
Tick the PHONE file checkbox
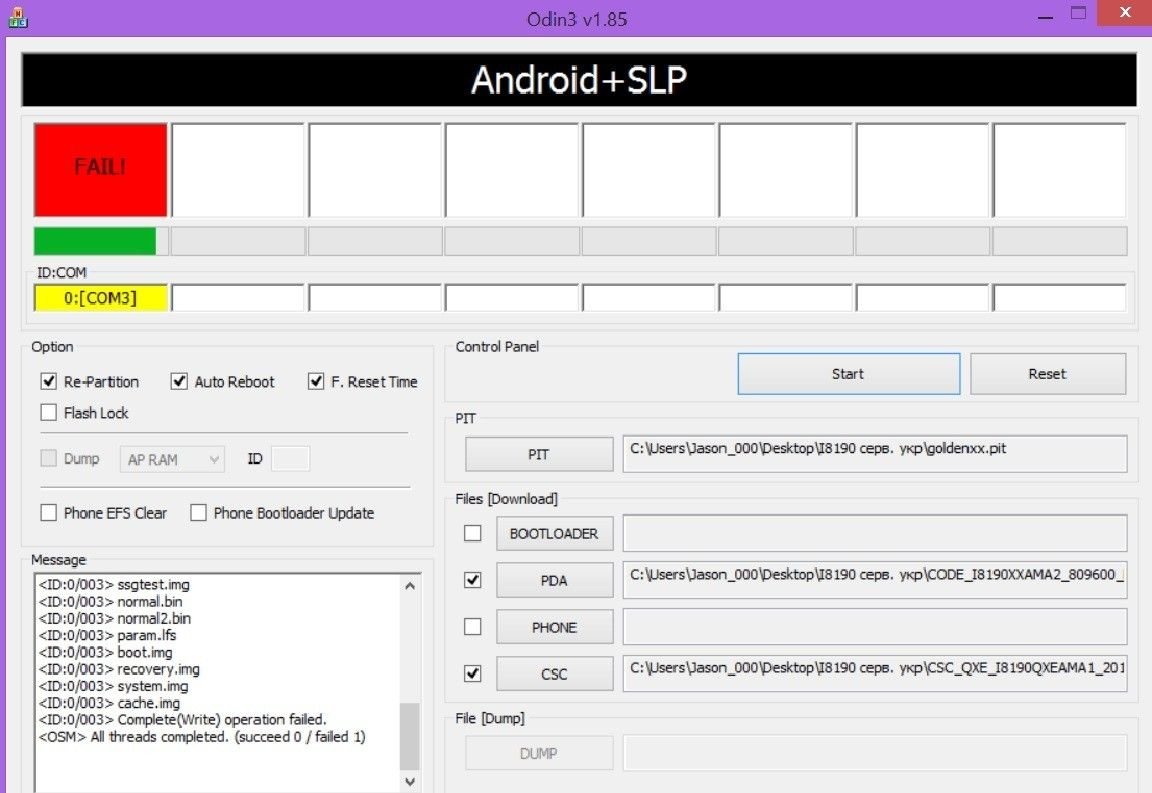473,626
